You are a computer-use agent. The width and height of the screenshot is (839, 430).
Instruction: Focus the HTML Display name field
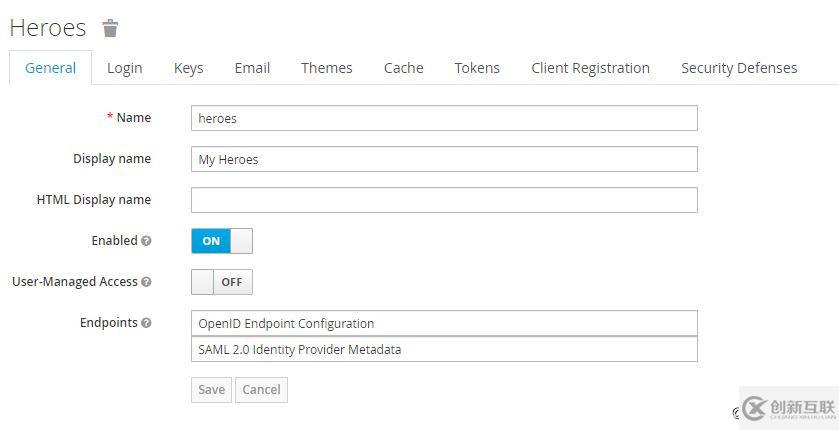pyautogui.click(x=443, y=200)
